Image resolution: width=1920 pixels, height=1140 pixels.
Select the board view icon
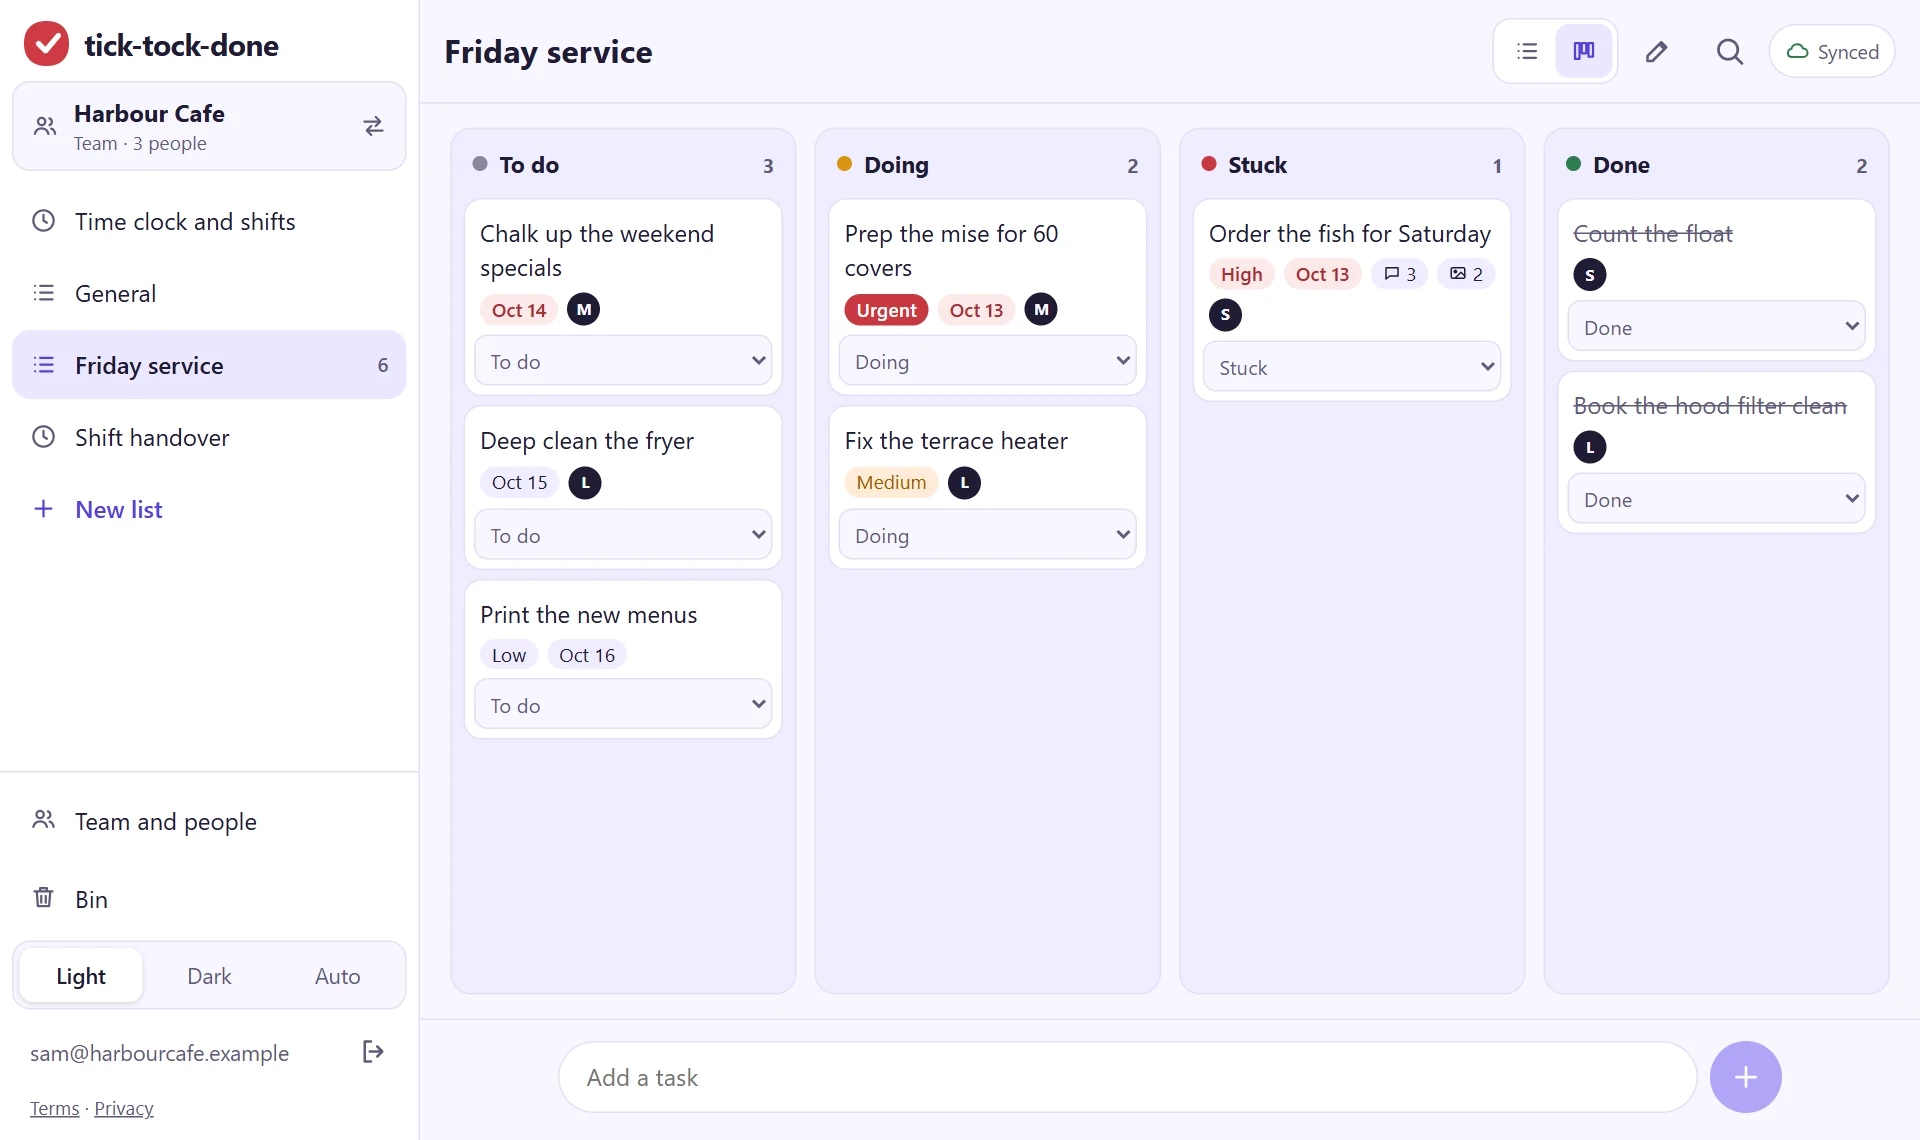(x=1584, y=51)
